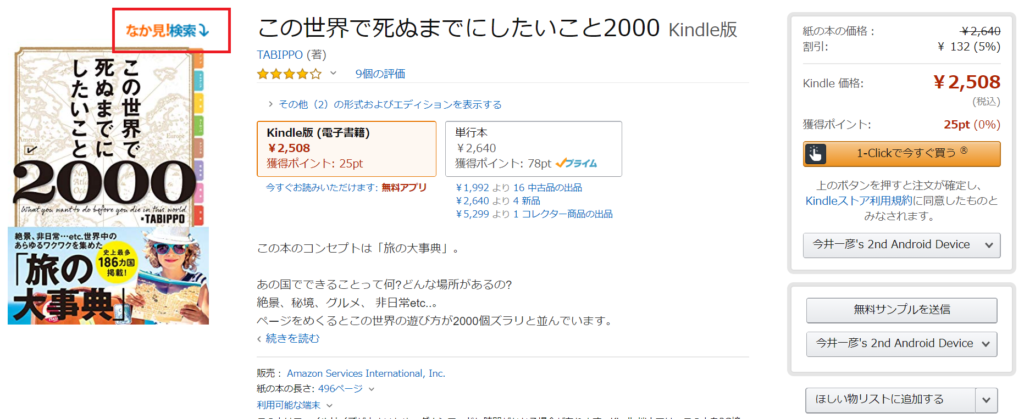Click the 1-Click buy hand icon
The width and height of the screenshot is (1024, 419).
816,153
